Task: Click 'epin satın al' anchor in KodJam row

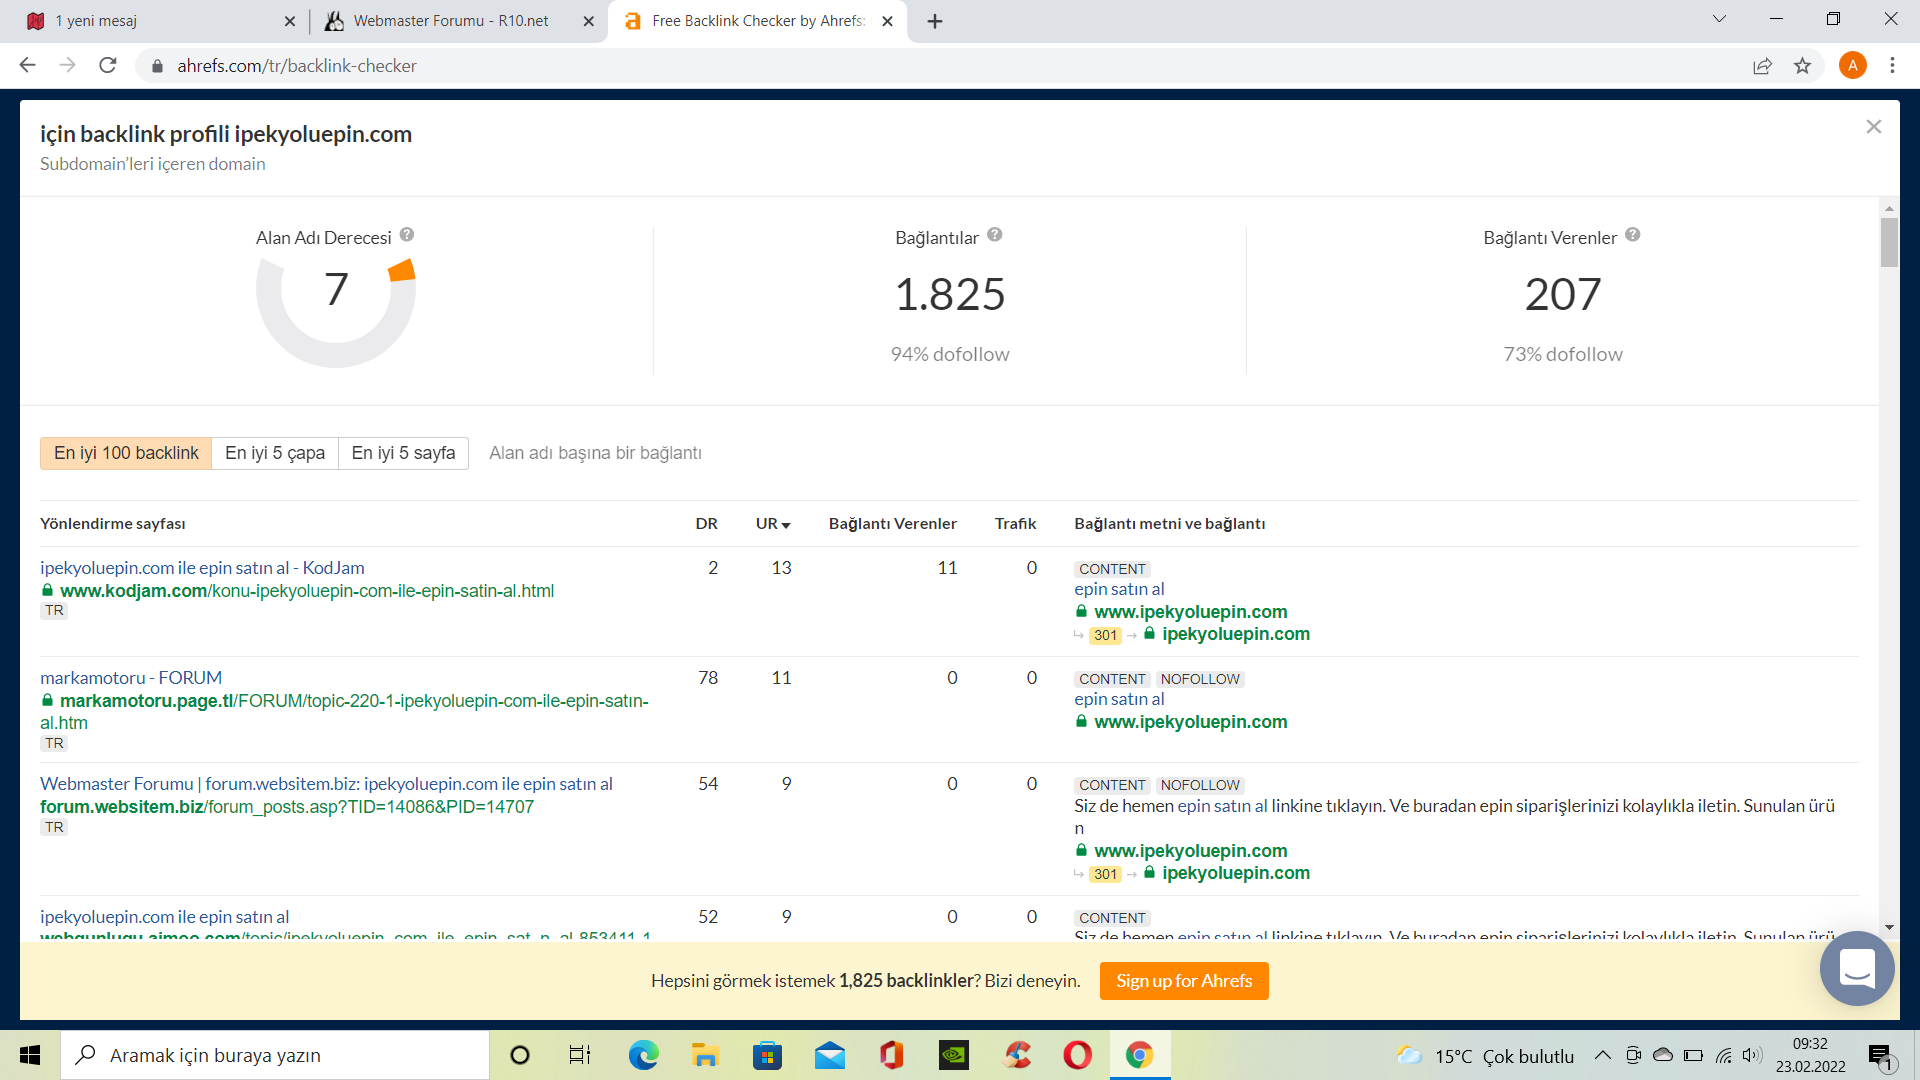Action: point(1119,589)
